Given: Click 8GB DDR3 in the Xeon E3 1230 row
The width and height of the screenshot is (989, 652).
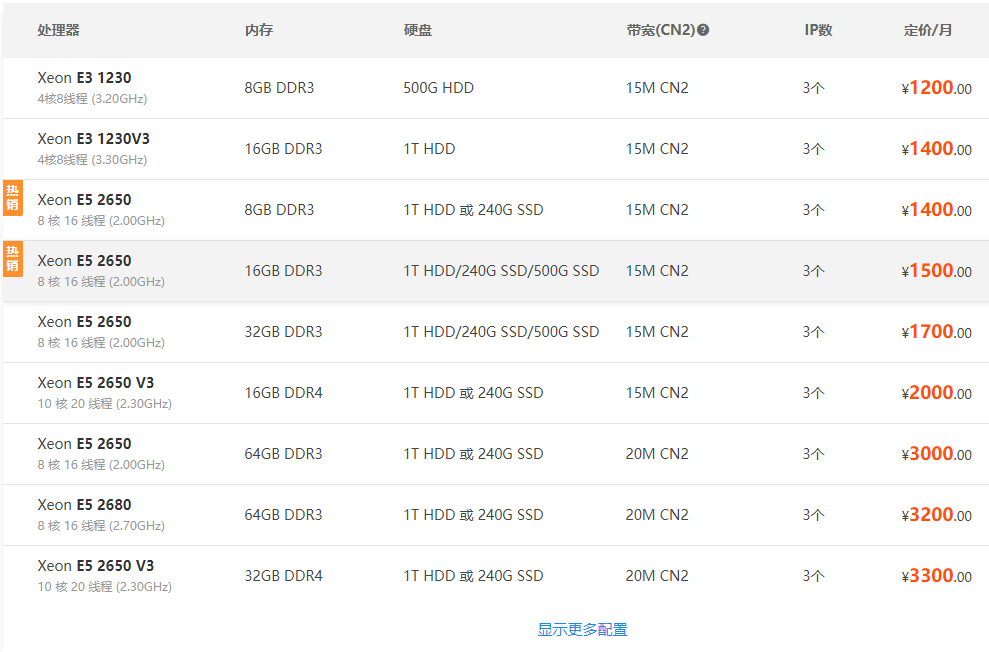Looking at the screenshot, I should click(279, 88).
